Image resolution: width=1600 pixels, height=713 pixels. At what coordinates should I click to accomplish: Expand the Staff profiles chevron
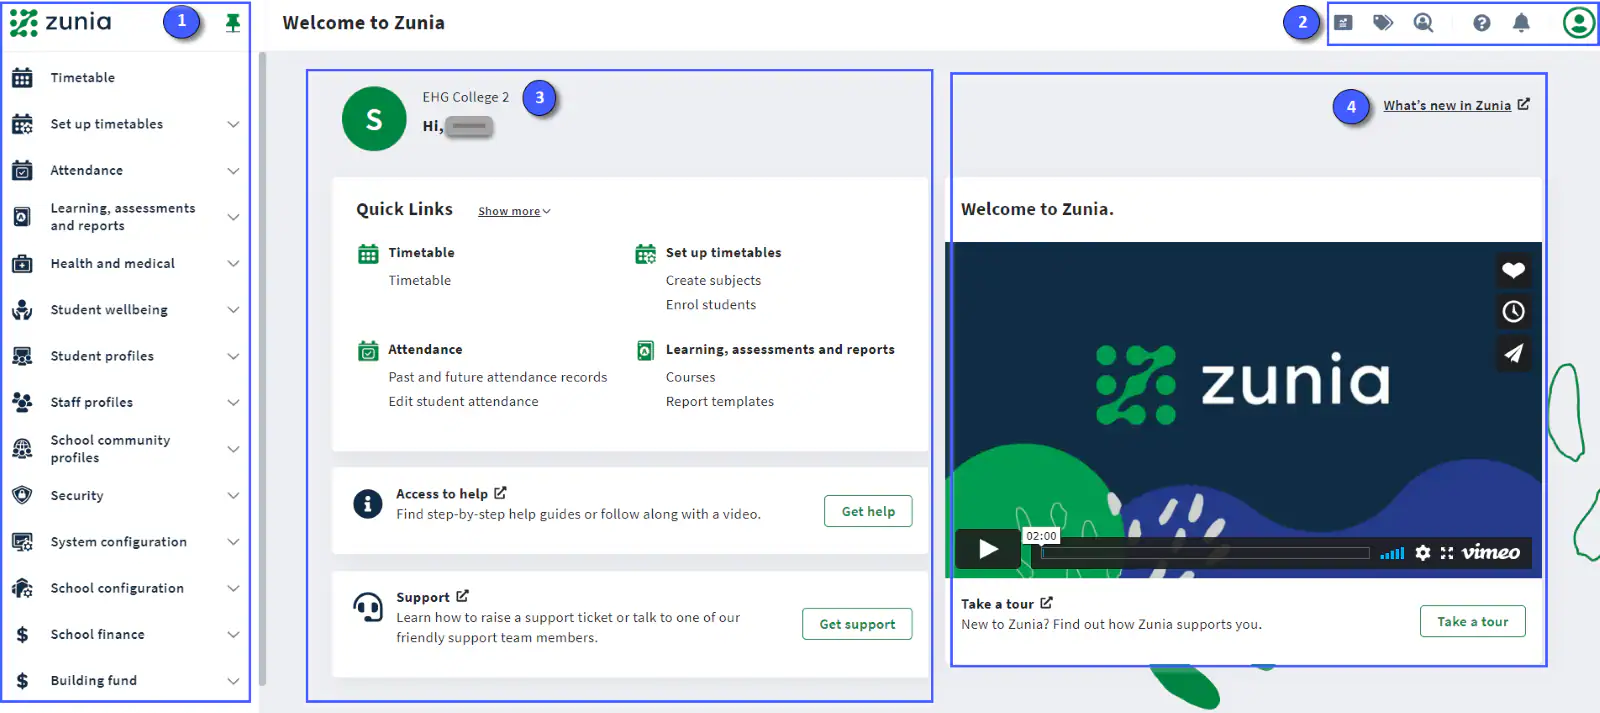click(233, 403)
